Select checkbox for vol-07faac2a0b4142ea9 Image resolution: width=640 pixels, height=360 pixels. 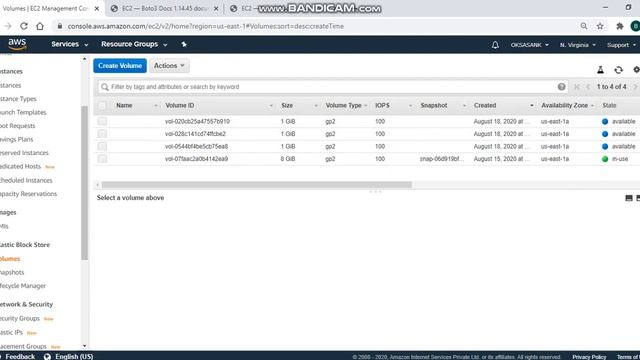click(x=102, y=159)
